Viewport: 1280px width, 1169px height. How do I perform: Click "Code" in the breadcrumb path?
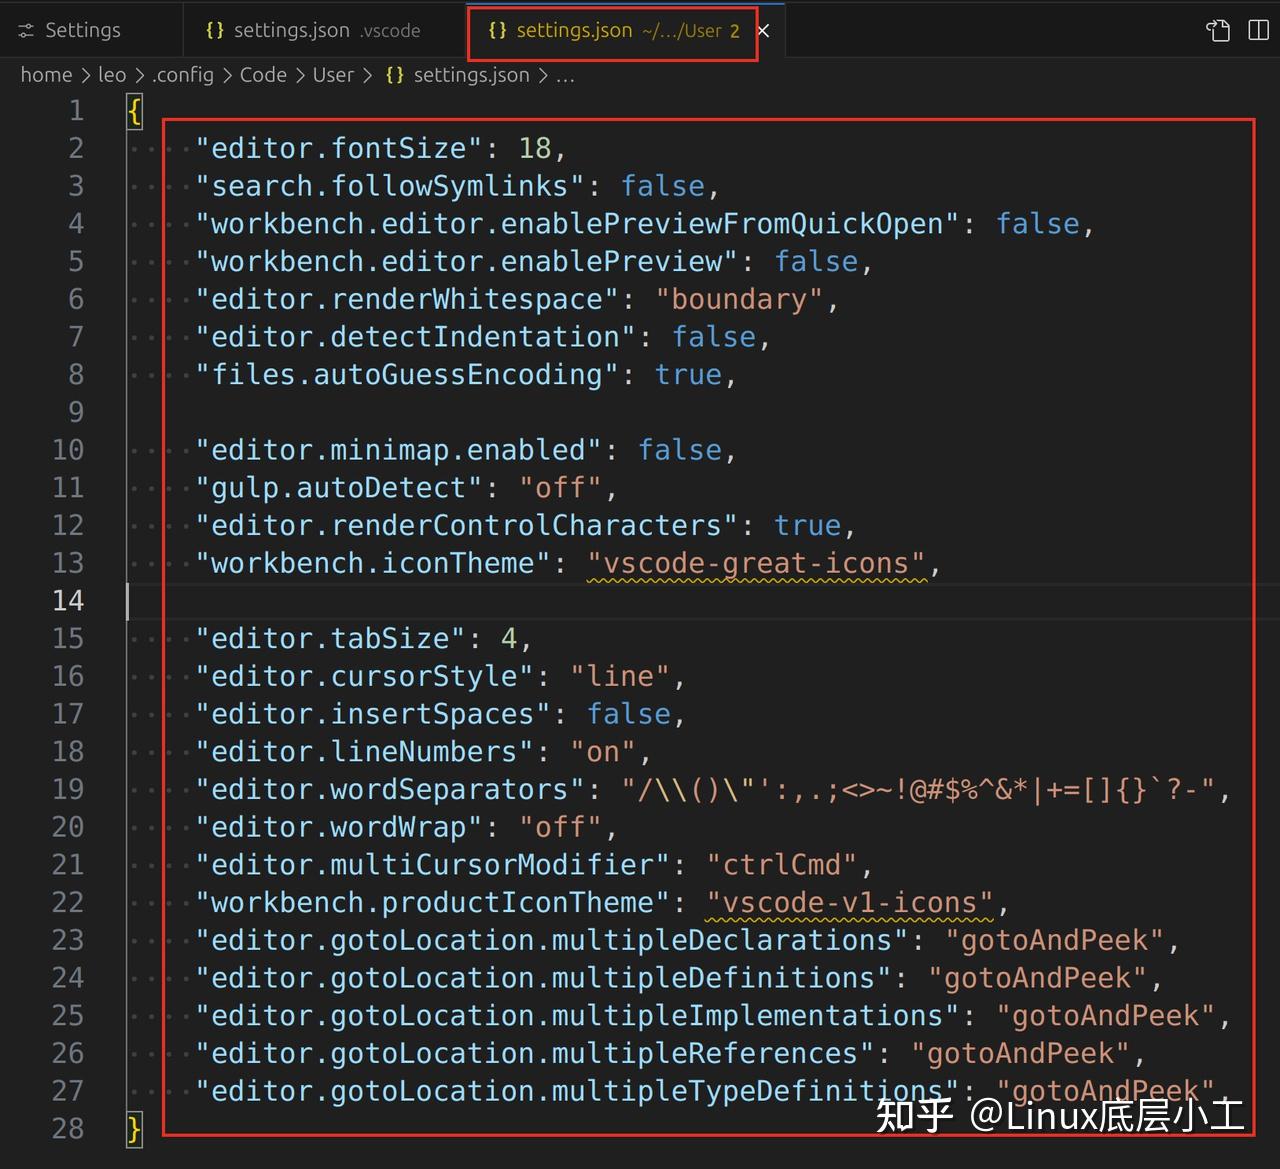(263, 74)
